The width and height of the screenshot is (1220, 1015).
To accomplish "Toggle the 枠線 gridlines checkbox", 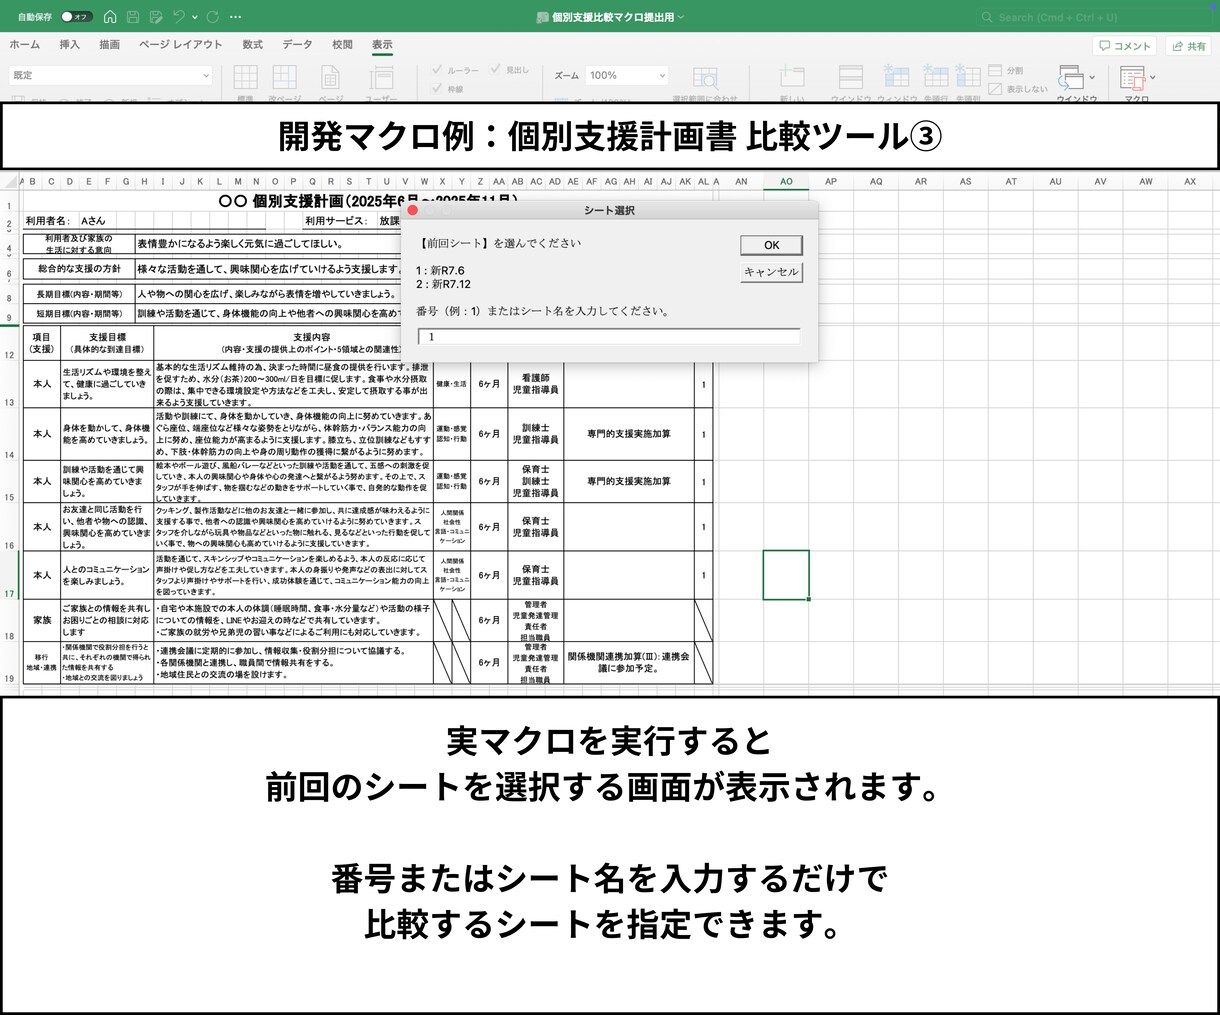I will [x=437, y=89].
